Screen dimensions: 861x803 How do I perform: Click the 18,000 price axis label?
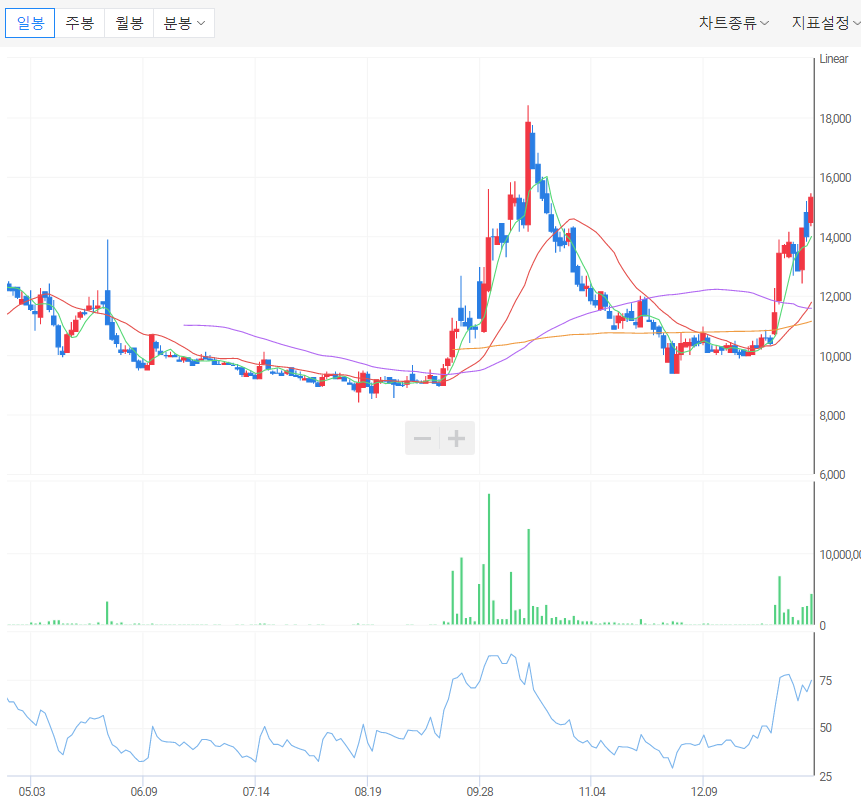[835, 119]
